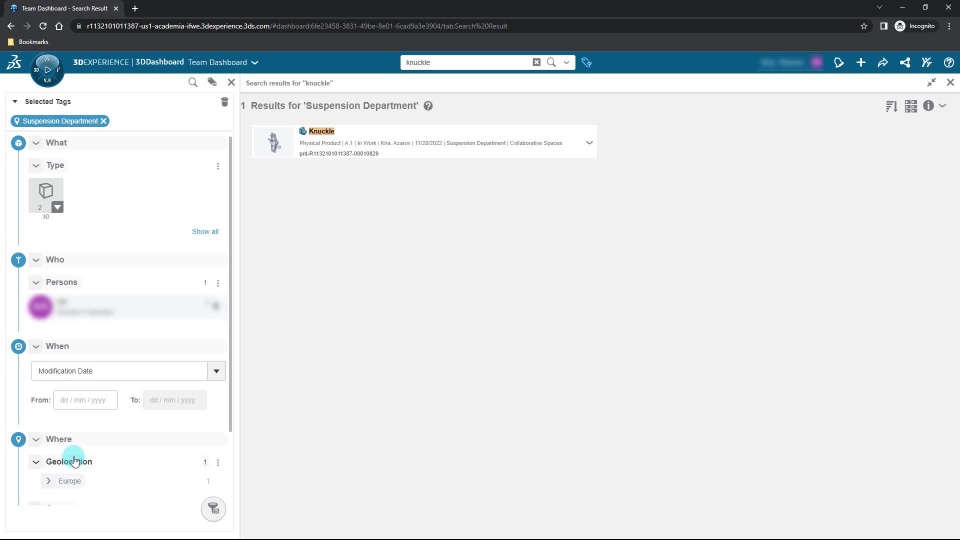Select the Team Dashboard browser tab
Image resolution: width=960 pixels, height=540 pixels.
click(64, 9)
